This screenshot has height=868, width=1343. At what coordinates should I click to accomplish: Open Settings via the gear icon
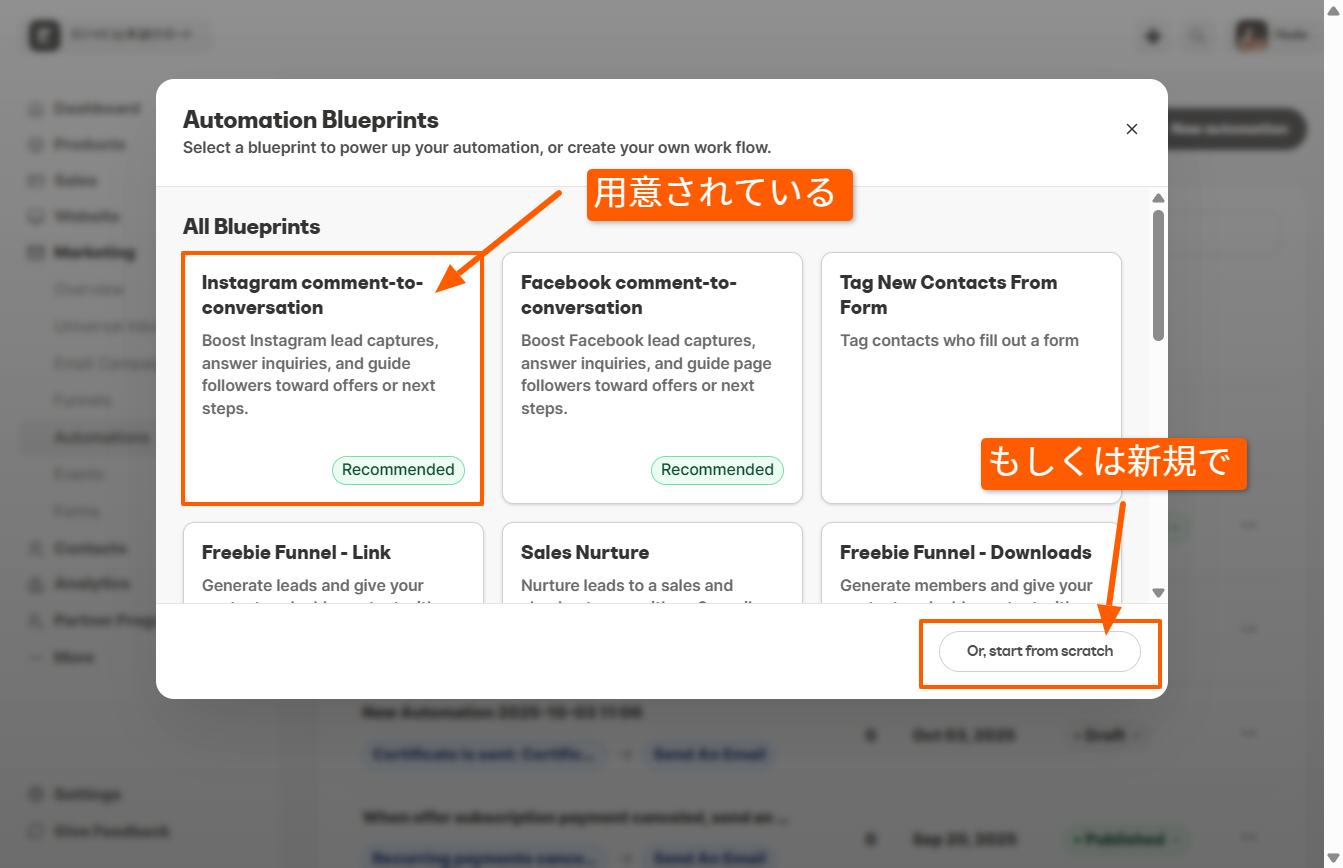pyautogui.click(x=36, y=794)
